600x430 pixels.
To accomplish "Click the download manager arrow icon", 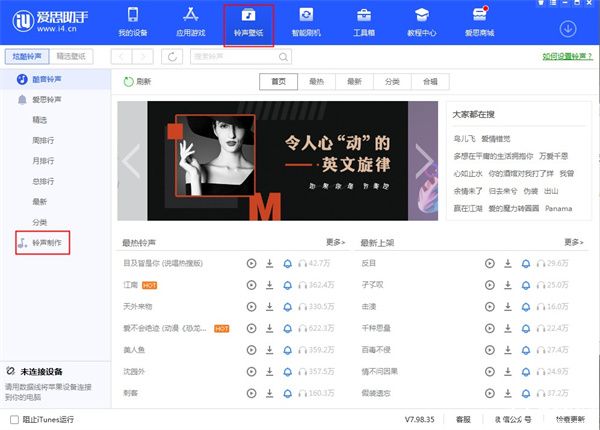I will tap(568, 28).
